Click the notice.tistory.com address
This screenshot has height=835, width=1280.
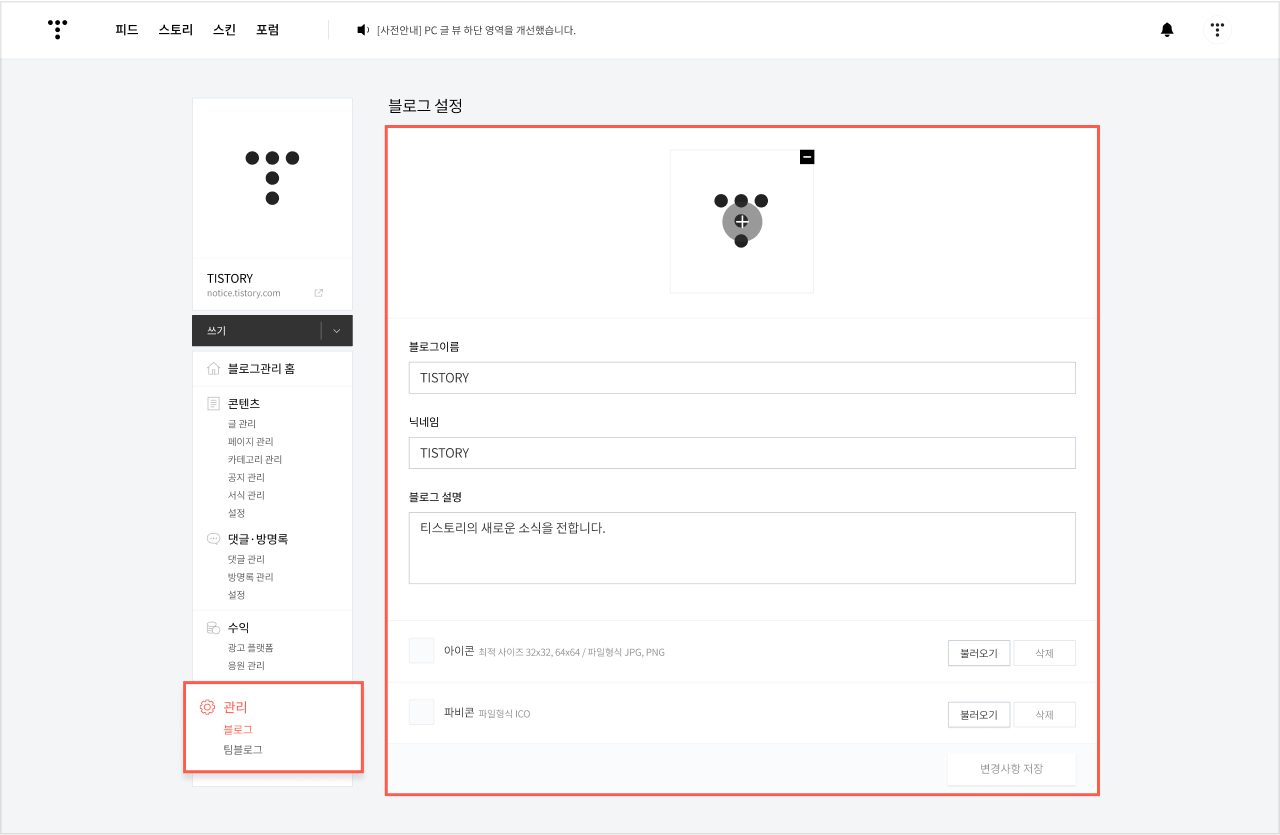pyautogui.click(x=244, y=293)
